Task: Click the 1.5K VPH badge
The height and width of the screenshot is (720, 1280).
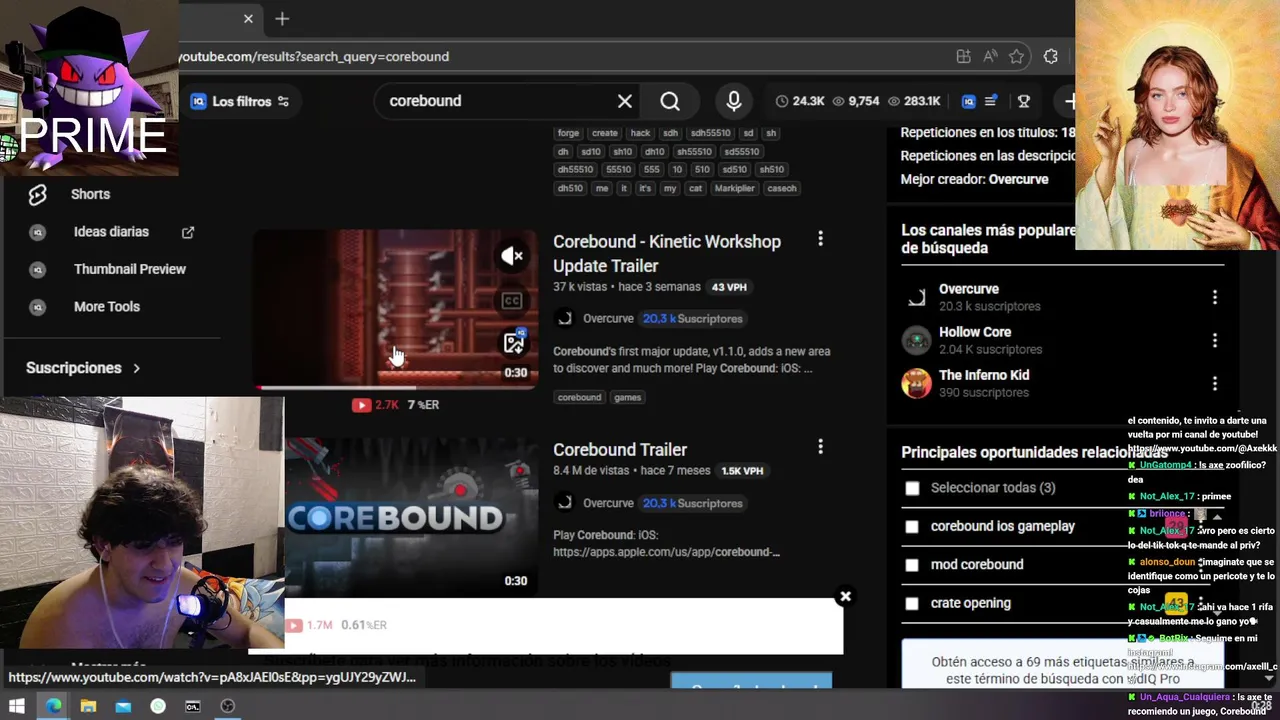Action: (x=742, y=471)
